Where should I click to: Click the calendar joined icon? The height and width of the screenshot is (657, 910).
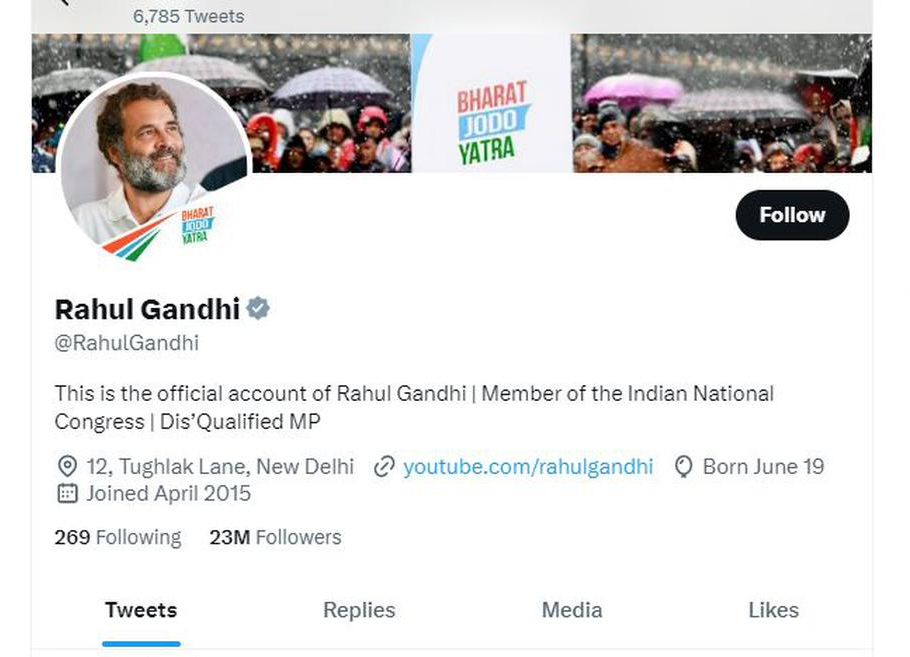(68, 493)
